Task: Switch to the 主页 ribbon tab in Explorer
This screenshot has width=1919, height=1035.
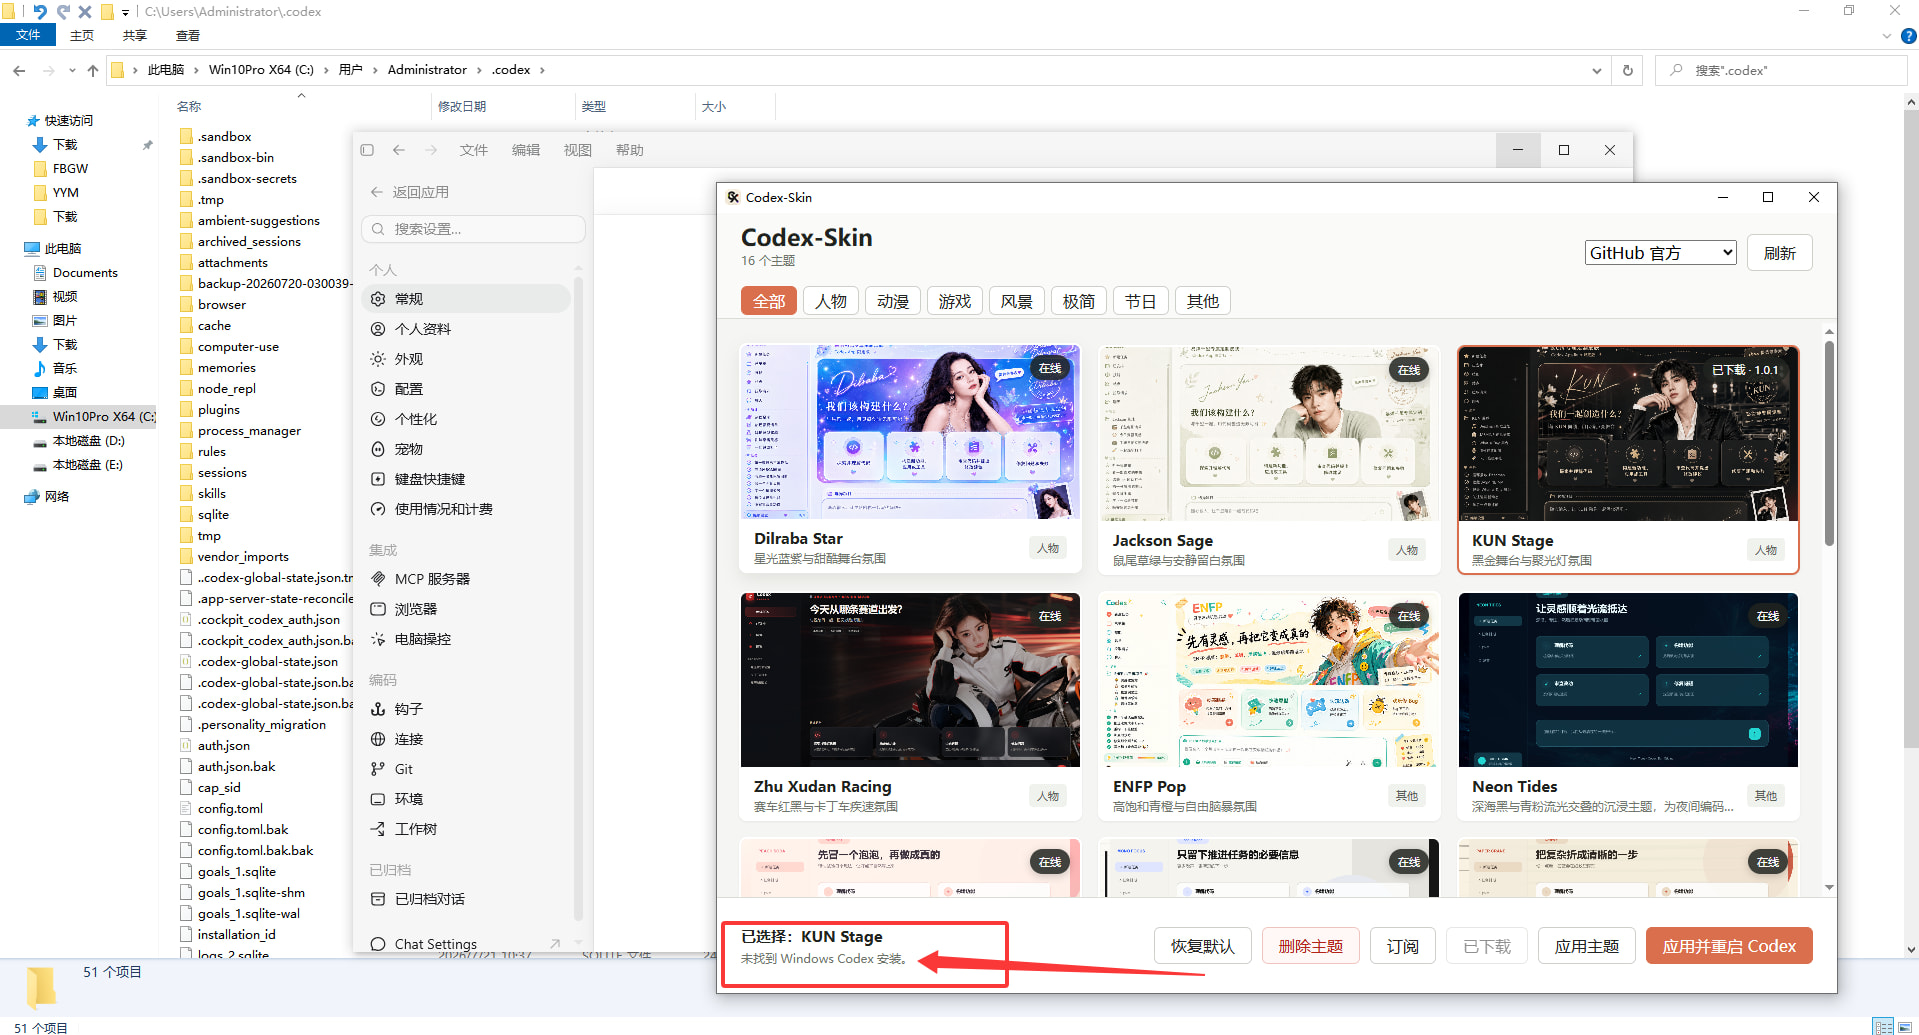Action: pos(82,36)
